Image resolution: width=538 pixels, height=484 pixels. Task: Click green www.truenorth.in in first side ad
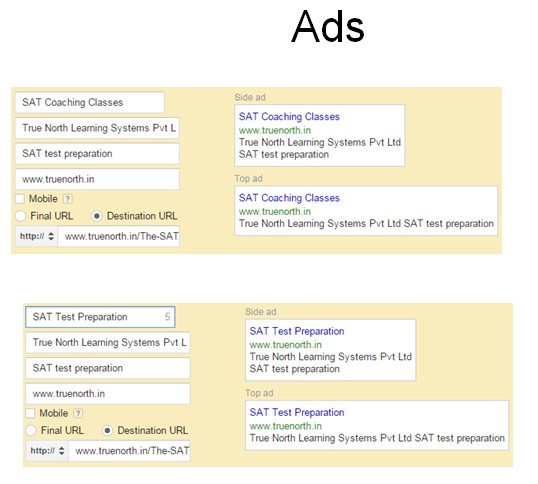pos(275,130)
